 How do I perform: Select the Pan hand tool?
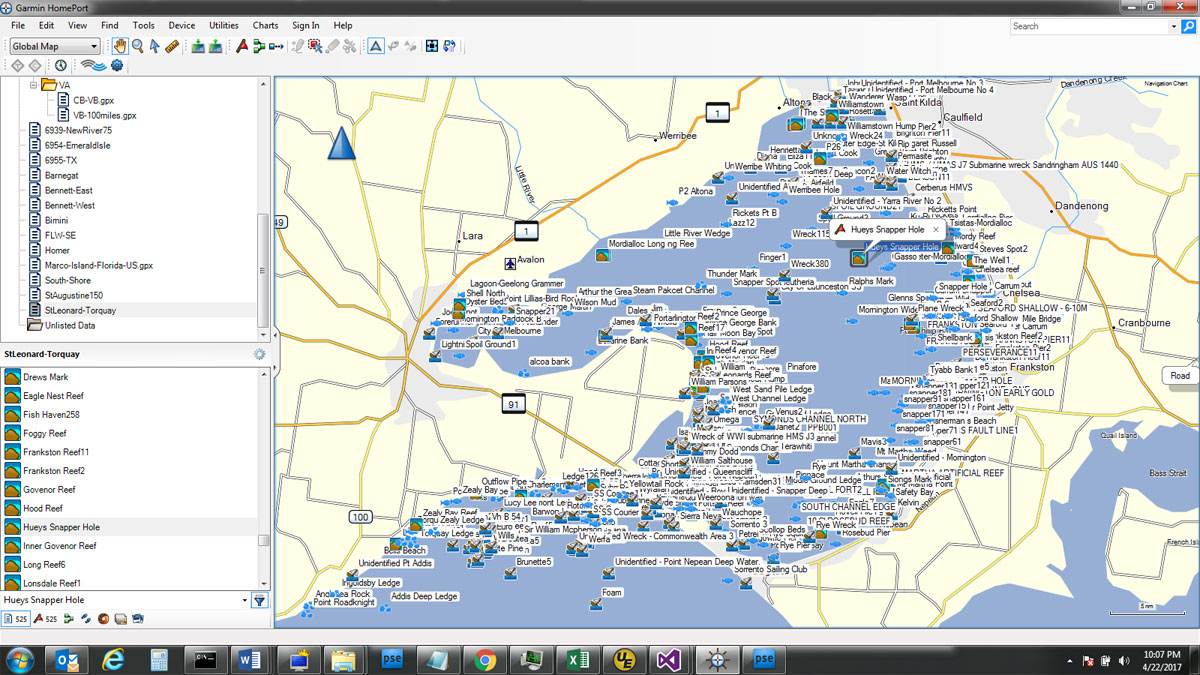[120, 46]
